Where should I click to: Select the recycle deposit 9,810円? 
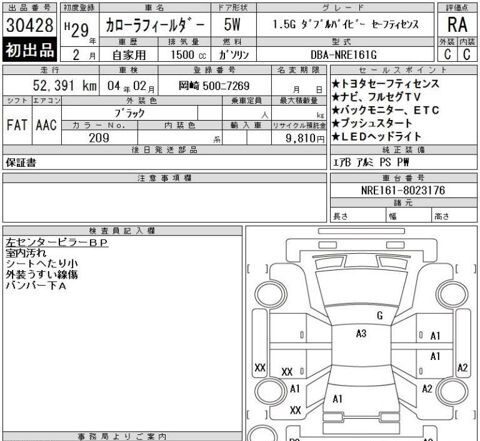(305, 138)
